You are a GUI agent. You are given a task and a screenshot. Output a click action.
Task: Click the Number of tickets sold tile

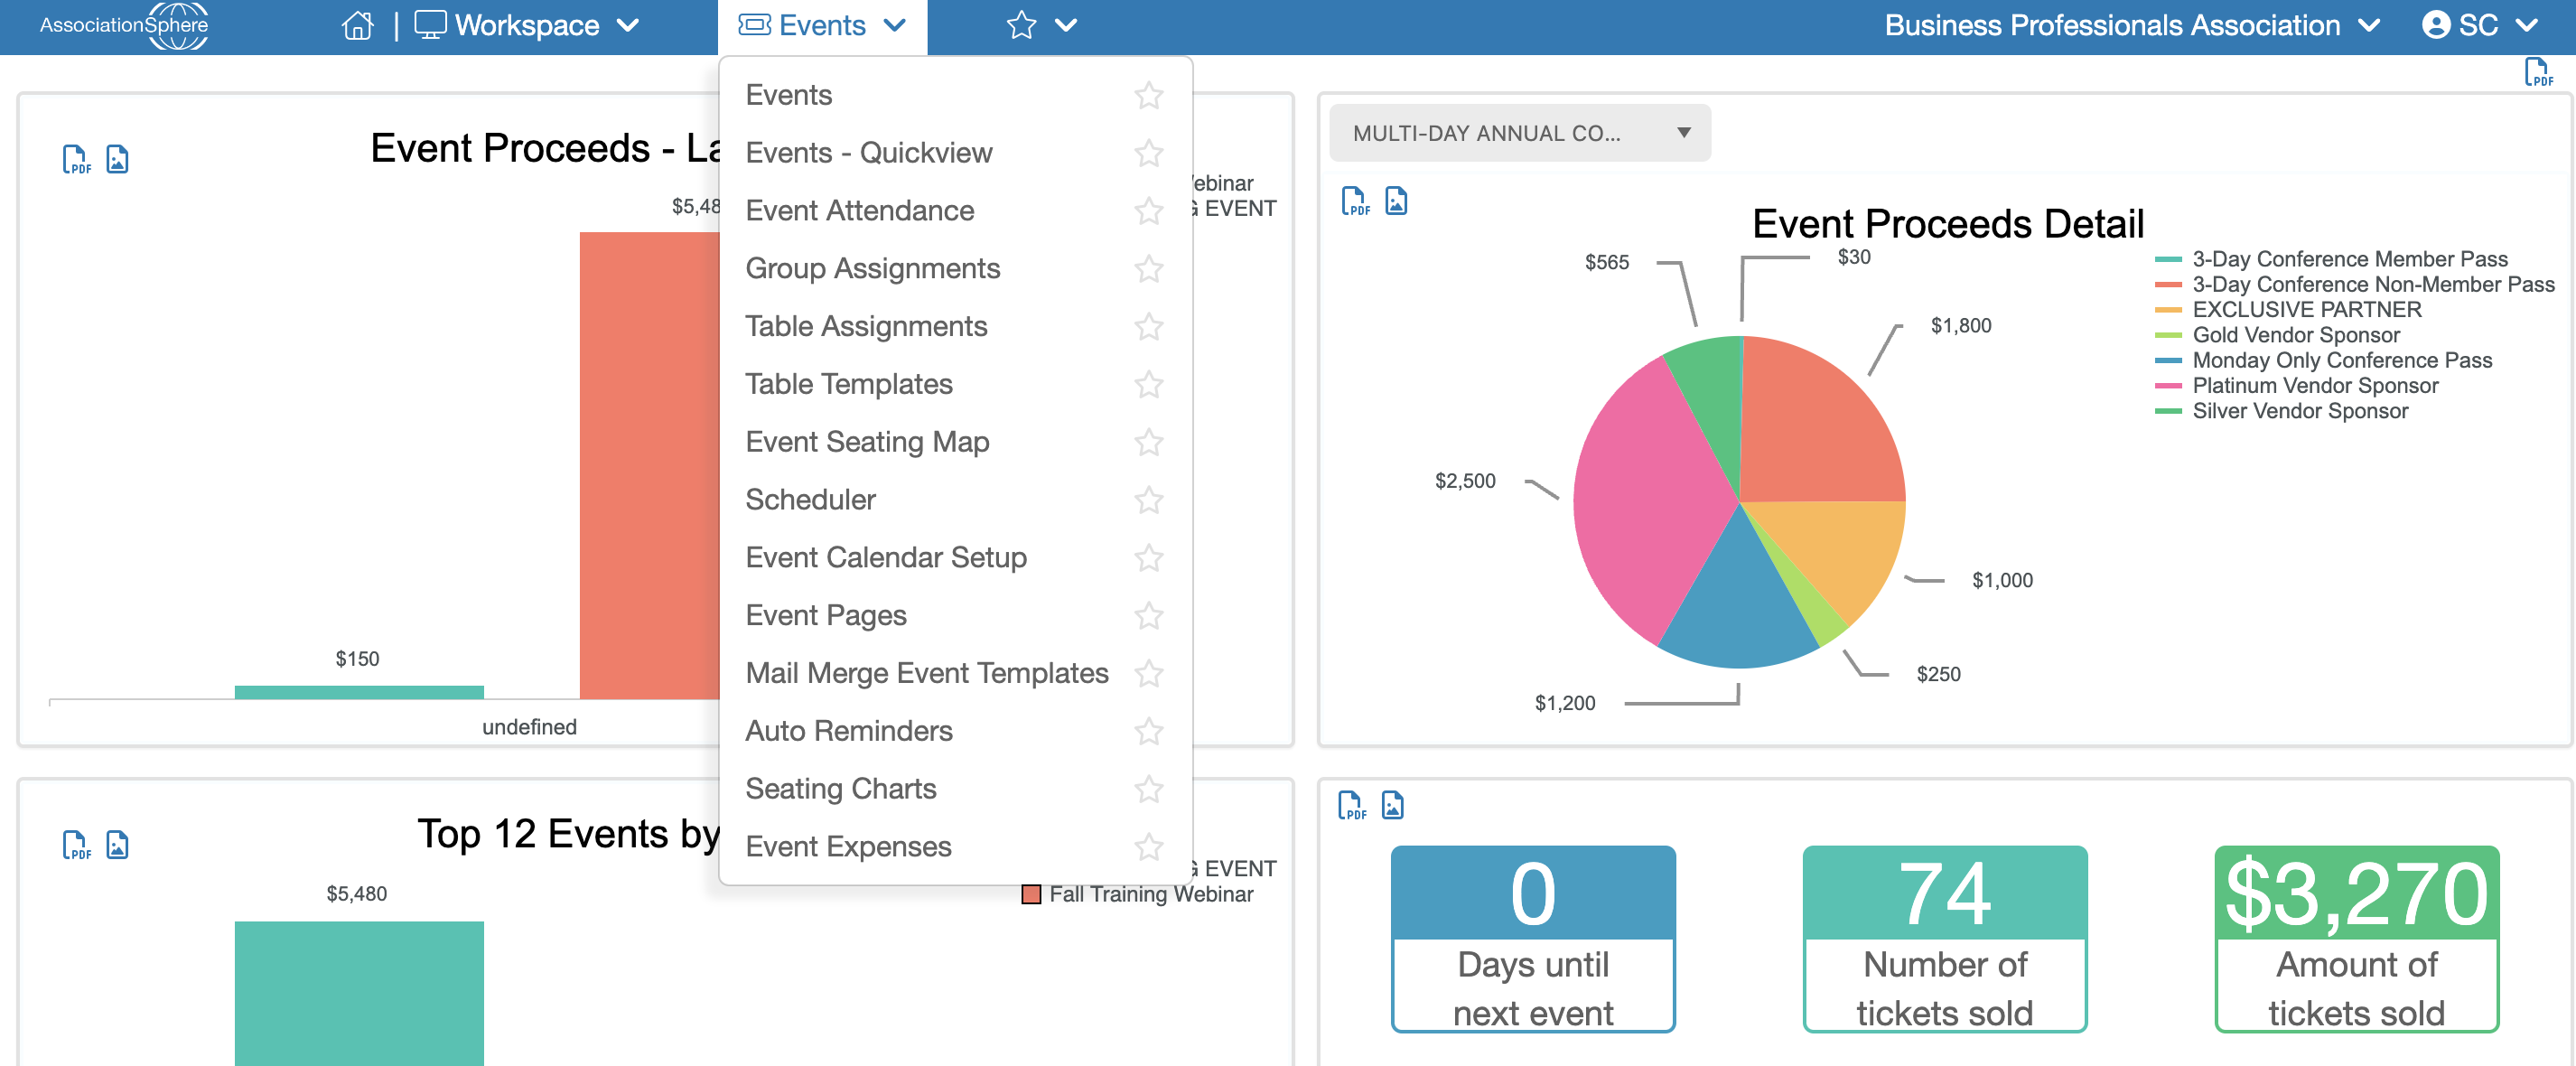tap(1944, 939)
